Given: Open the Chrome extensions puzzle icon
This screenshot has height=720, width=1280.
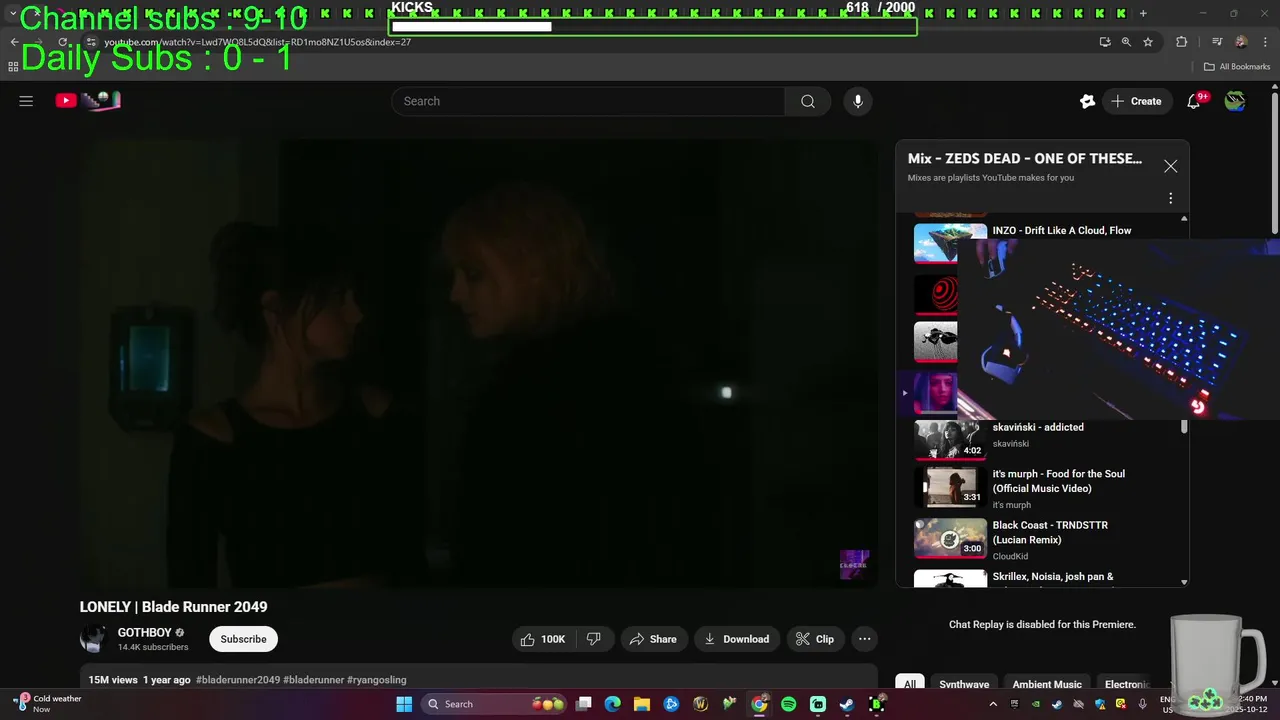Looking at the screenshot, I should click(x=1182, y=42).
